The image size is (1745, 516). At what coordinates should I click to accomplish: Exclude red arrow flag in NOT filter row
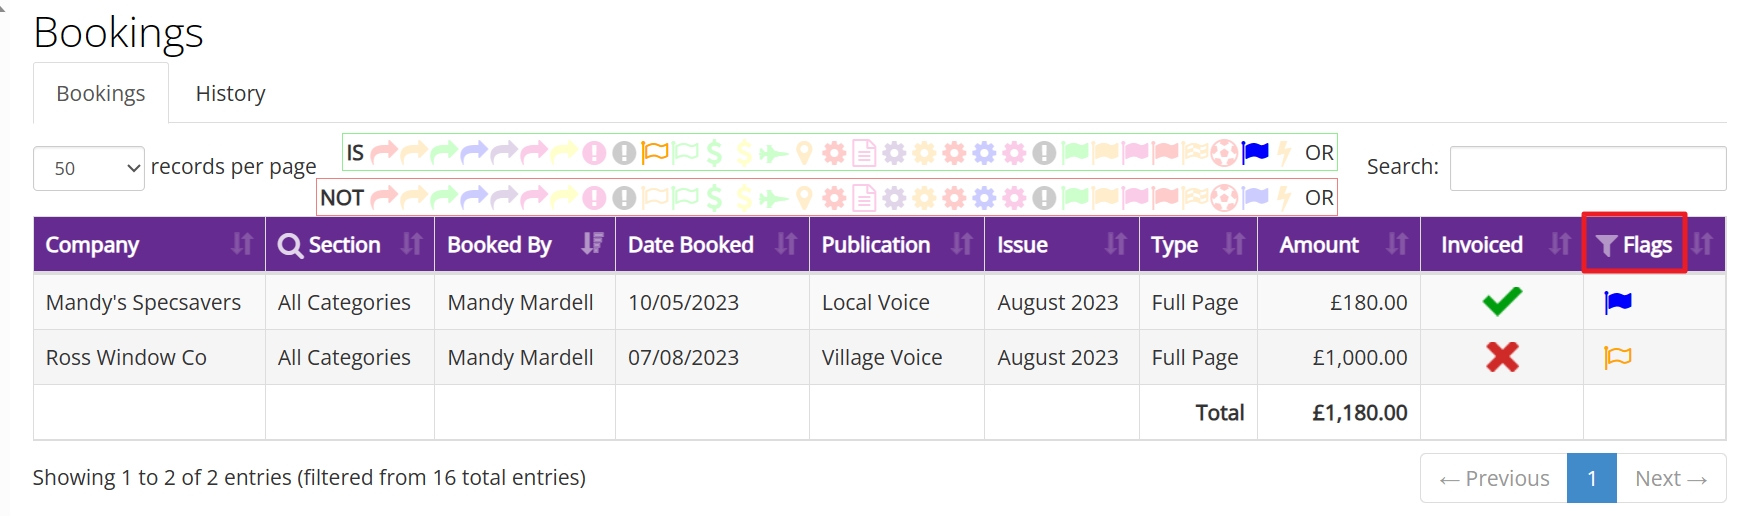(x=384, y=197)
